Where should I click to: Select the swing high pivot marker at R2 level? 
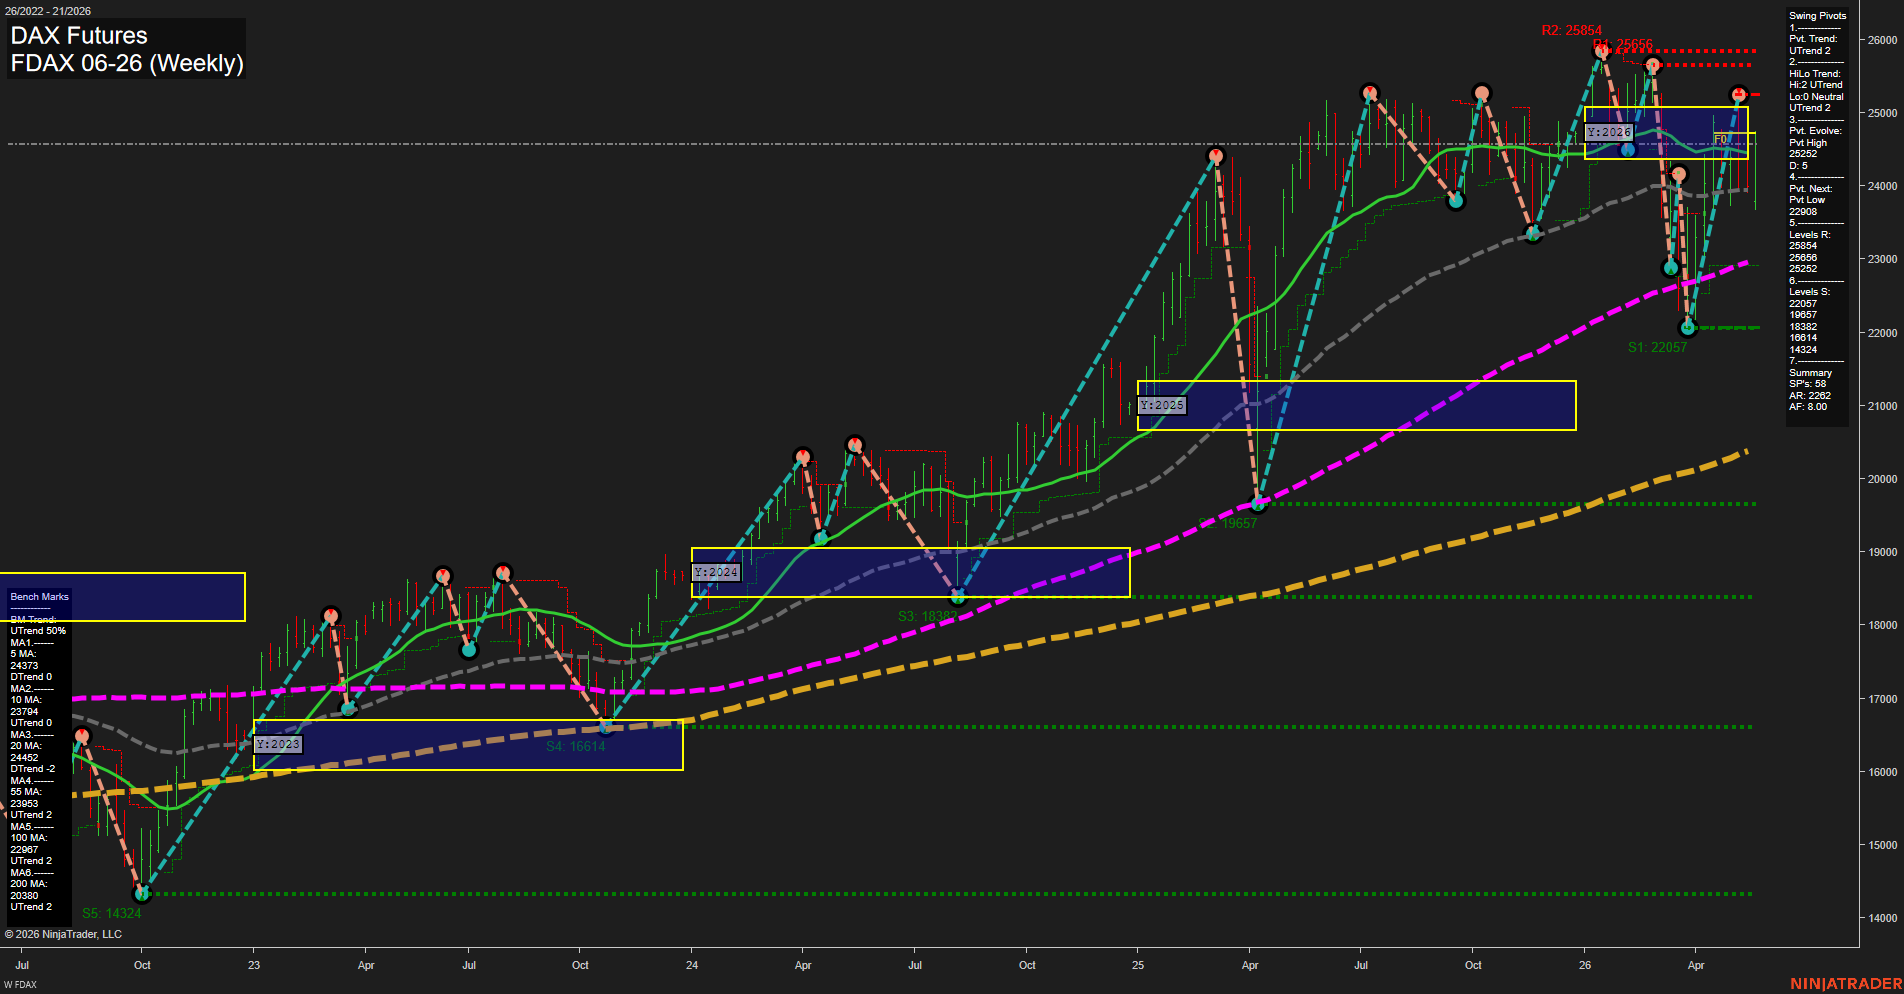coord(1602,50)
